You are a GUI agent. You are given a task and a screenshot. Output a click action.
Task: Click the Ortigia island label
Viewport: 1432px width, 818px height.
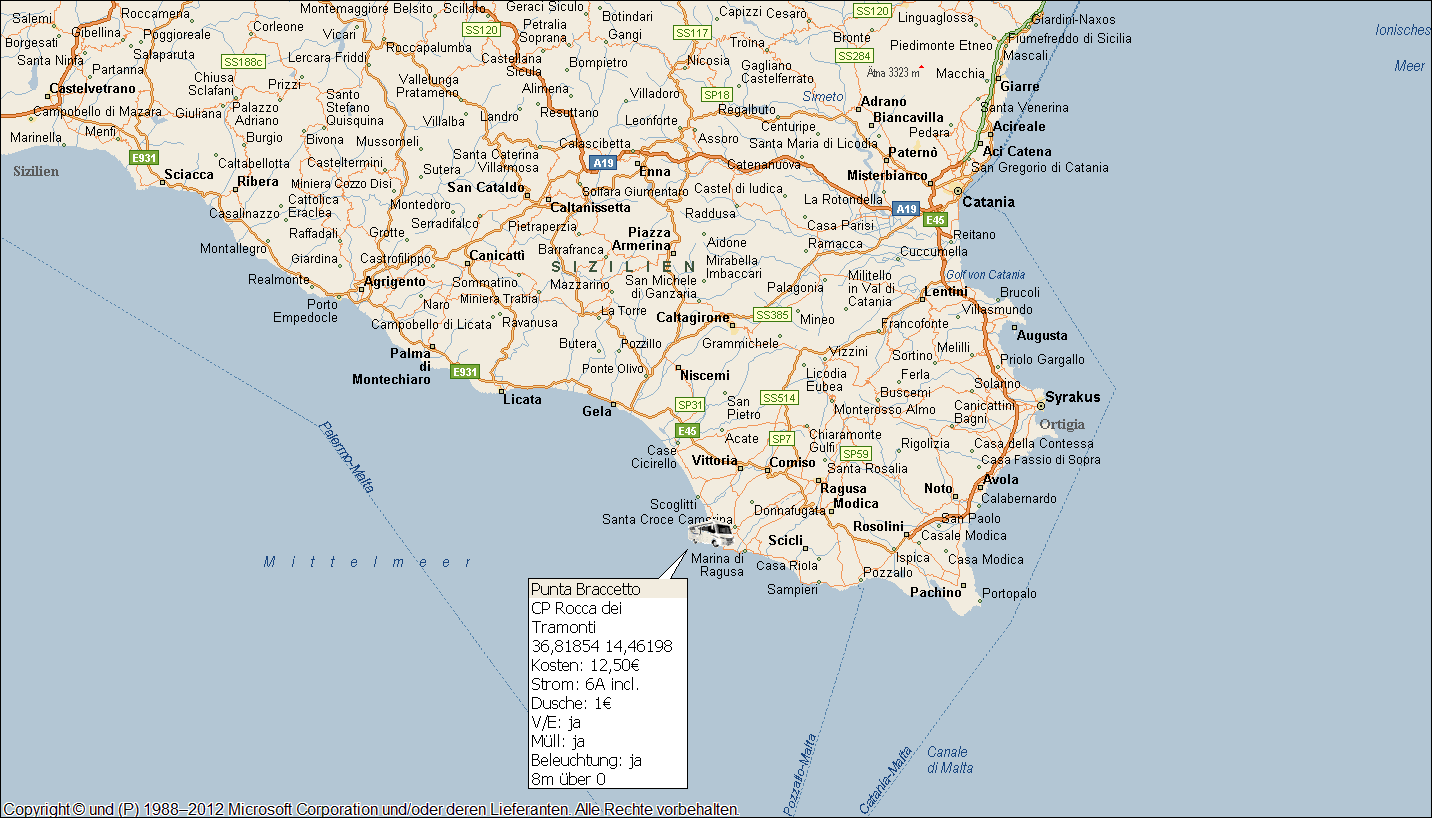(x=1062, y=424)
